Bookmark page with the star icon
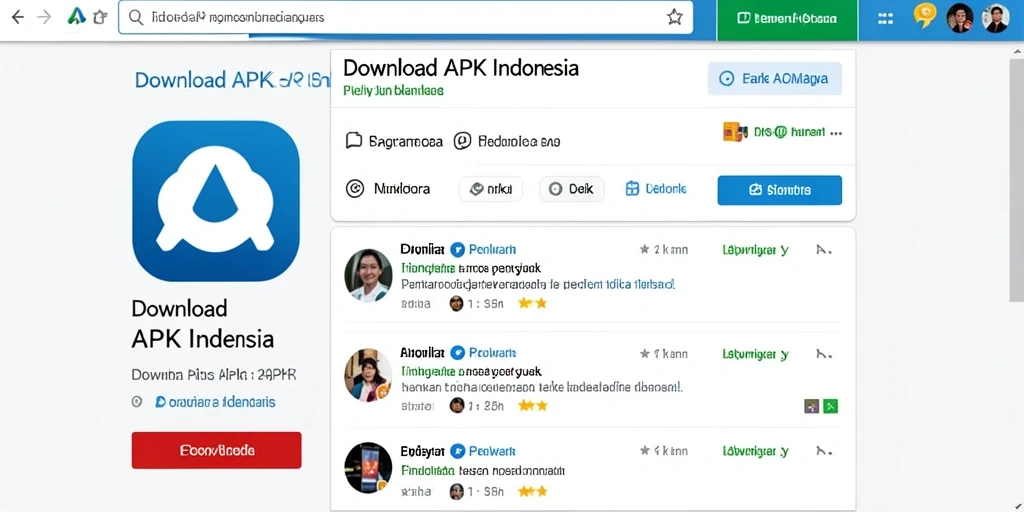Screen dimensions: 1024x512 click(675, 18)
